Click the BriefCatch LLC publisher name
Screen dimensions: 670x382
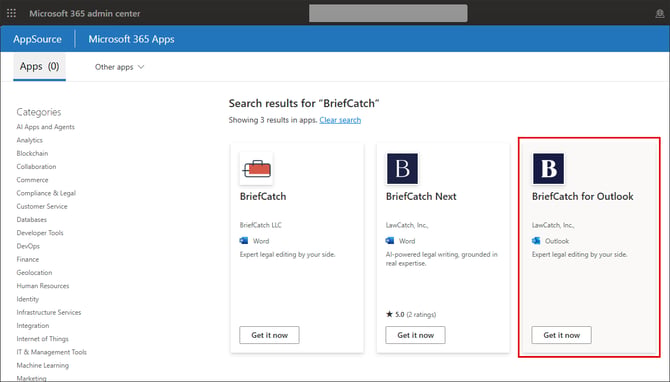click(x=261, y=225)
